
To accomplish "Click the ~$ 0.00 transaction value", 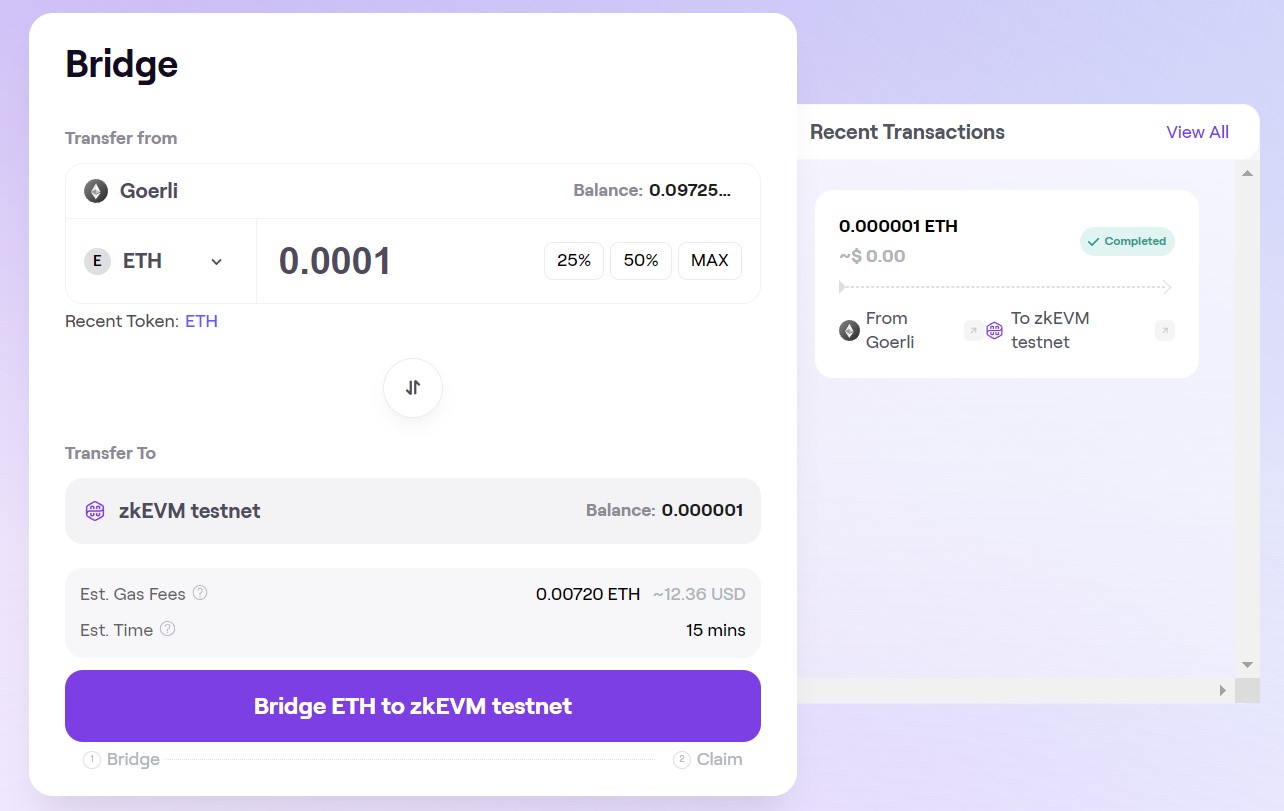I will 872,256.
